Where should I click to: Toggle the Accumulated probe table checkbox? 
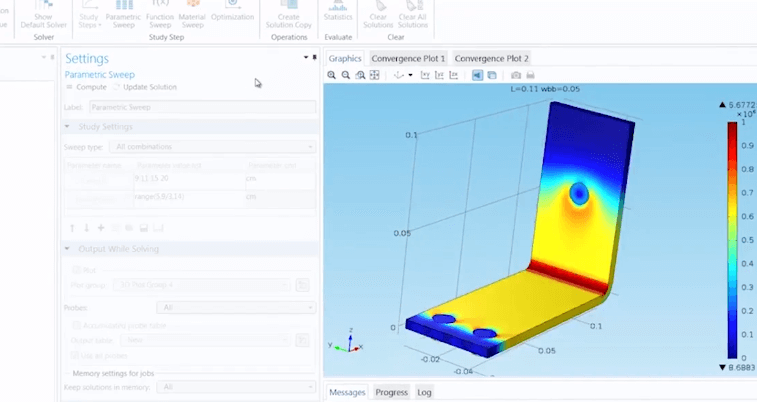76,325
